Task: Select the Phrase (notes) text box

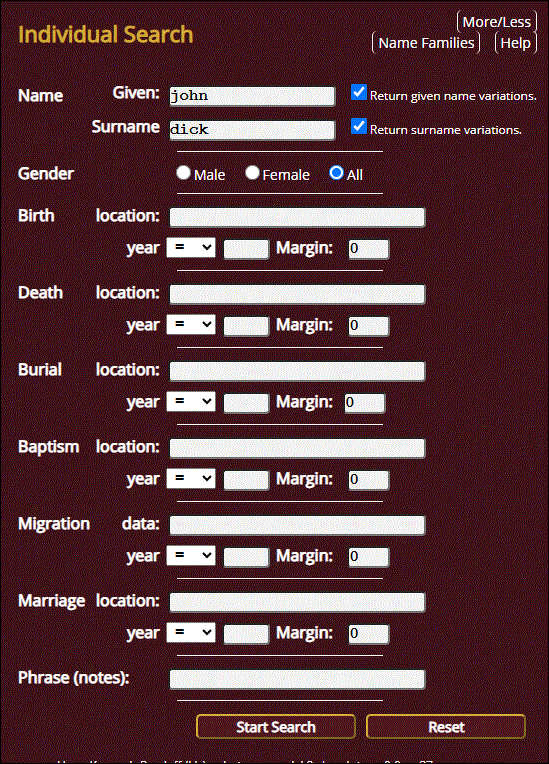Action: (x=297, y=679)
